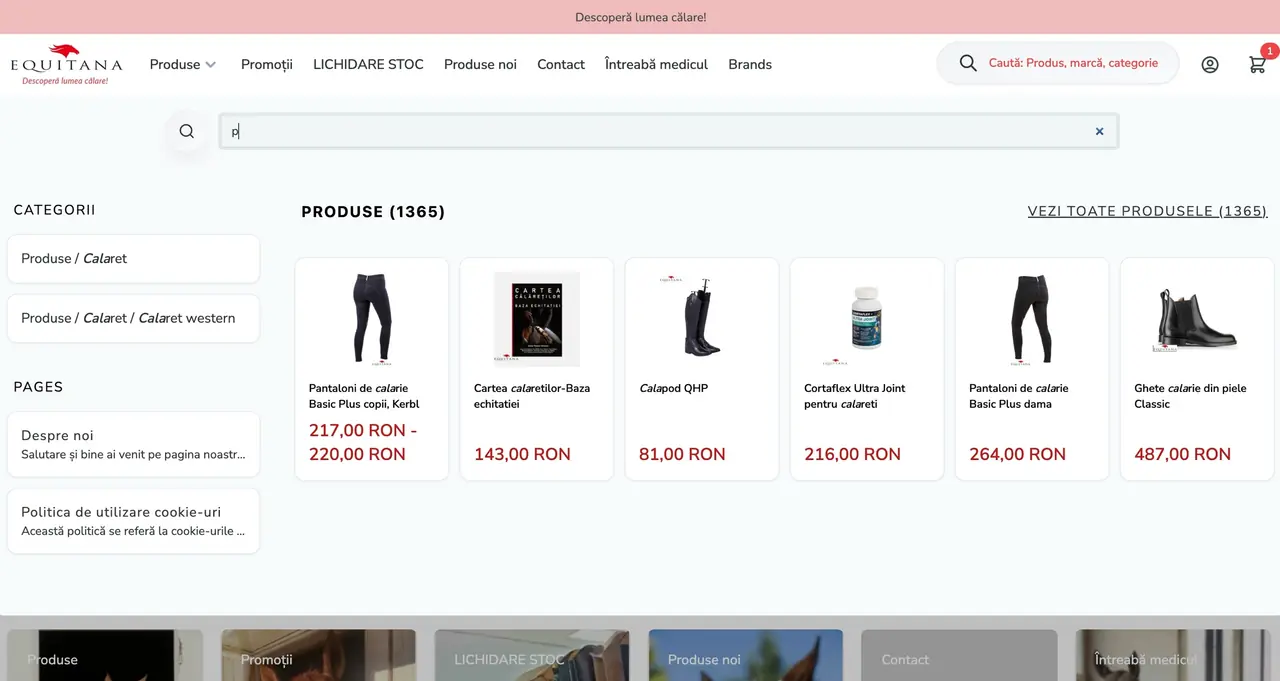
Task: Open Pantaloni de calarie Basic Plus copii thumbnail
Action: coord(372,319)
